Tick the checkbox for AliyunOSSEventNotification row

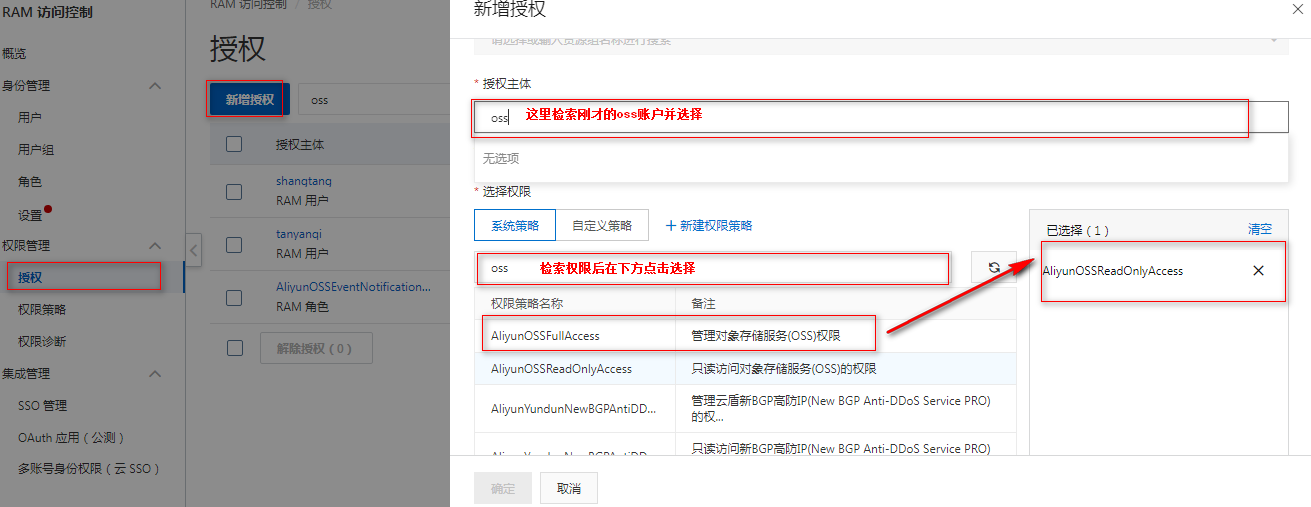234,297
